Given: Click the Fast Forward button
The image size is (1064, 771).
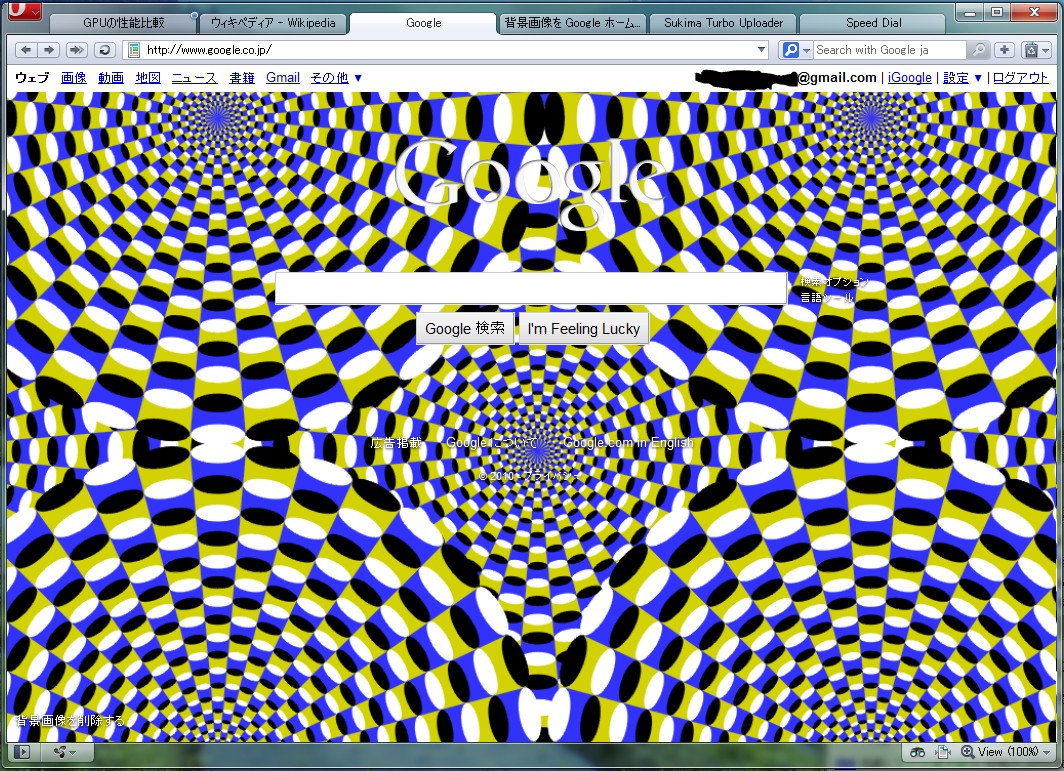Looking at the screenshot, I should coord(77,50).
